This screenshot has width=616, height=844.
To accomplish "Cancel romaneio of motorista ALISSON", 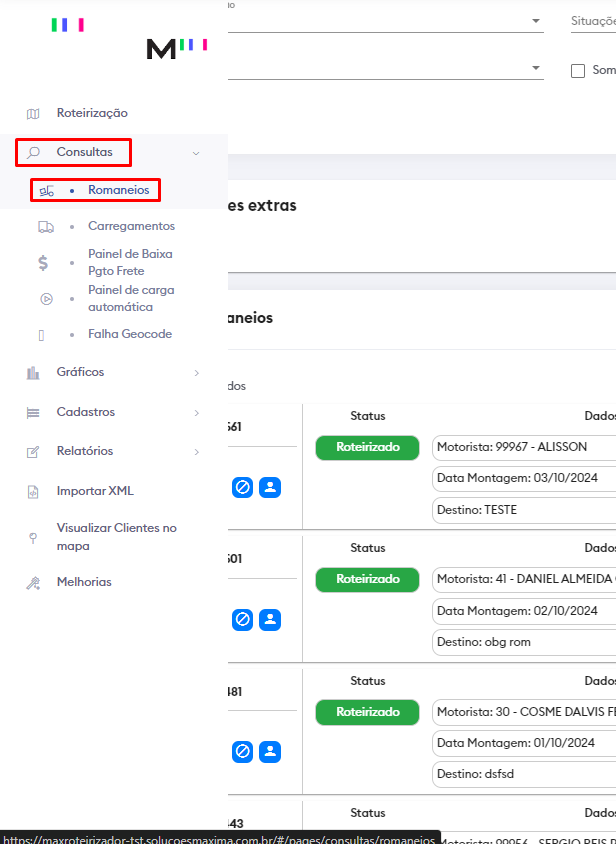I will pos(242,487).
